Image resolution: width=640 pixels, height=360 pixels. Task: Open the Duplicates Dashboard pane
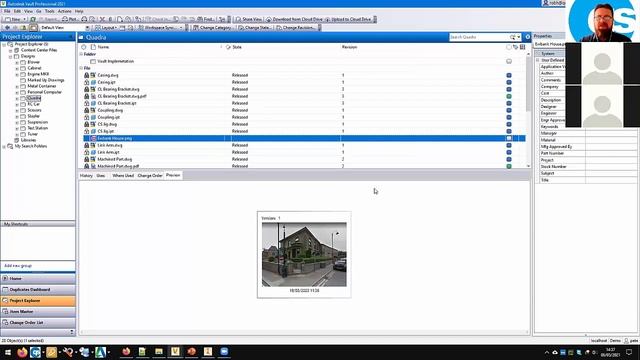[x=38, y=289]
